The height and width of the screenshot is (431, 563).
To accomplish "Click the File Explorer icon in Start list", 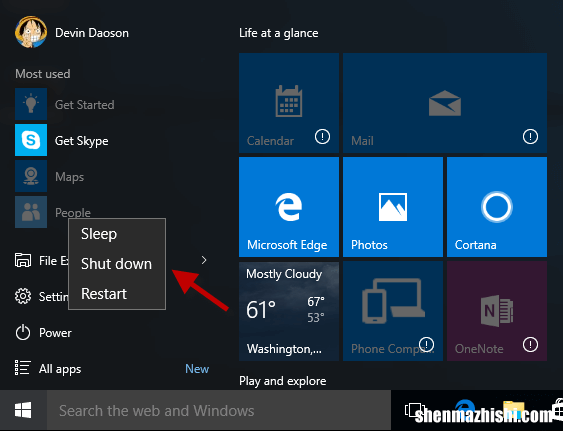I will (23, 260).
